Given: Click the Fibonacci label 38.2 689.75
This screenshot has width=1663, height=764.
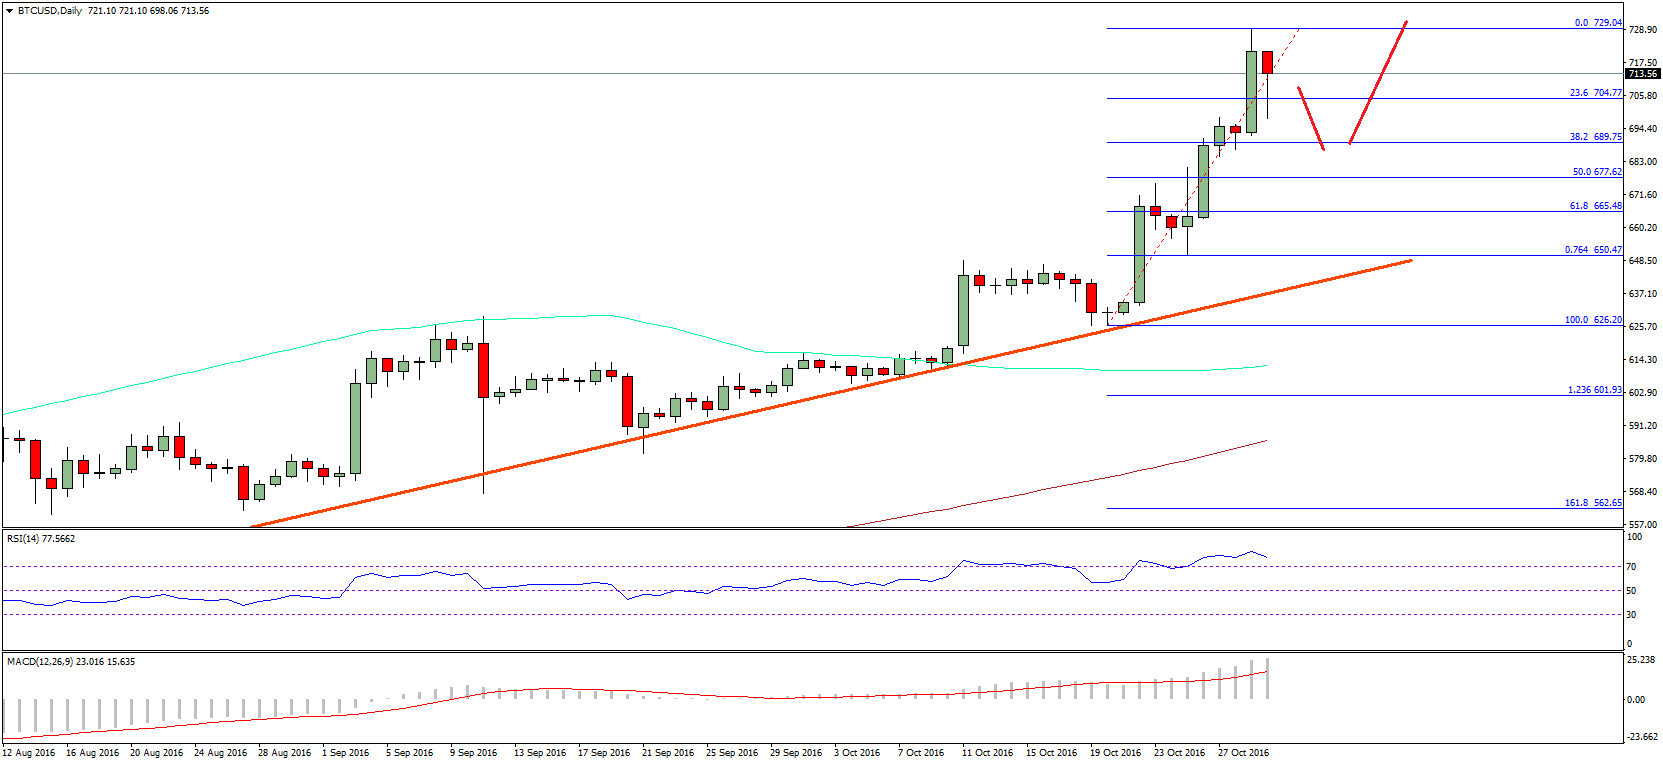Looking at the screenshot, I should [1596, 137].
